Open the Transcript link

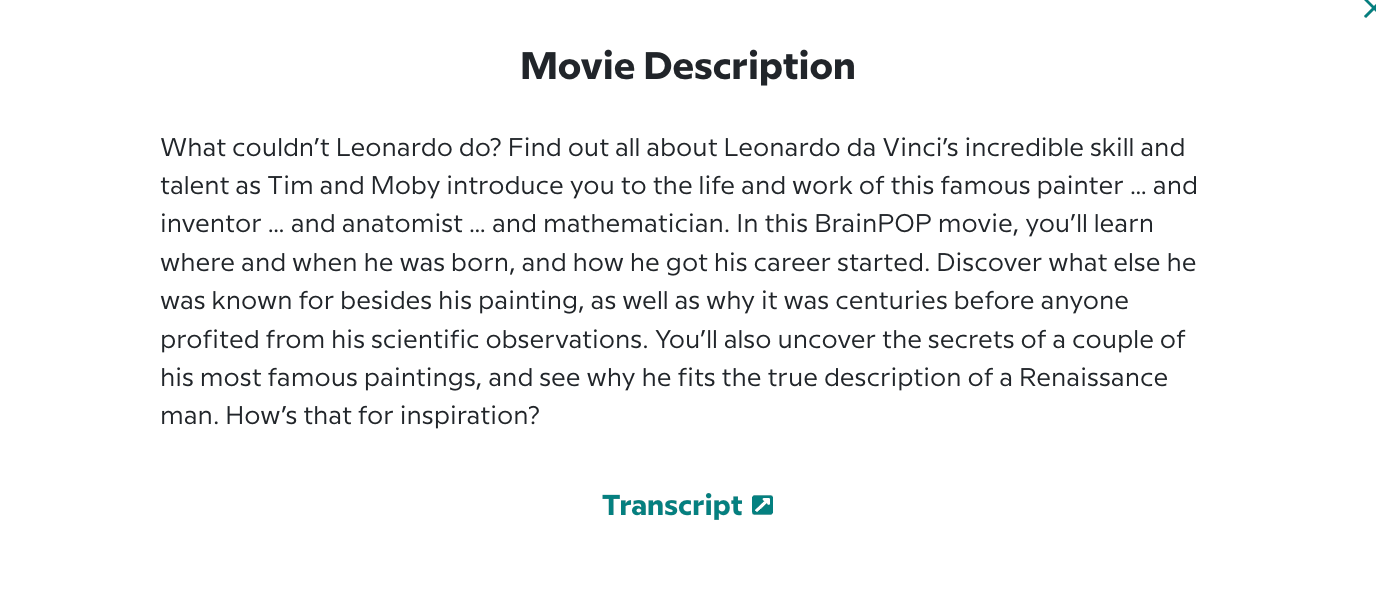(x=672, y=506)
